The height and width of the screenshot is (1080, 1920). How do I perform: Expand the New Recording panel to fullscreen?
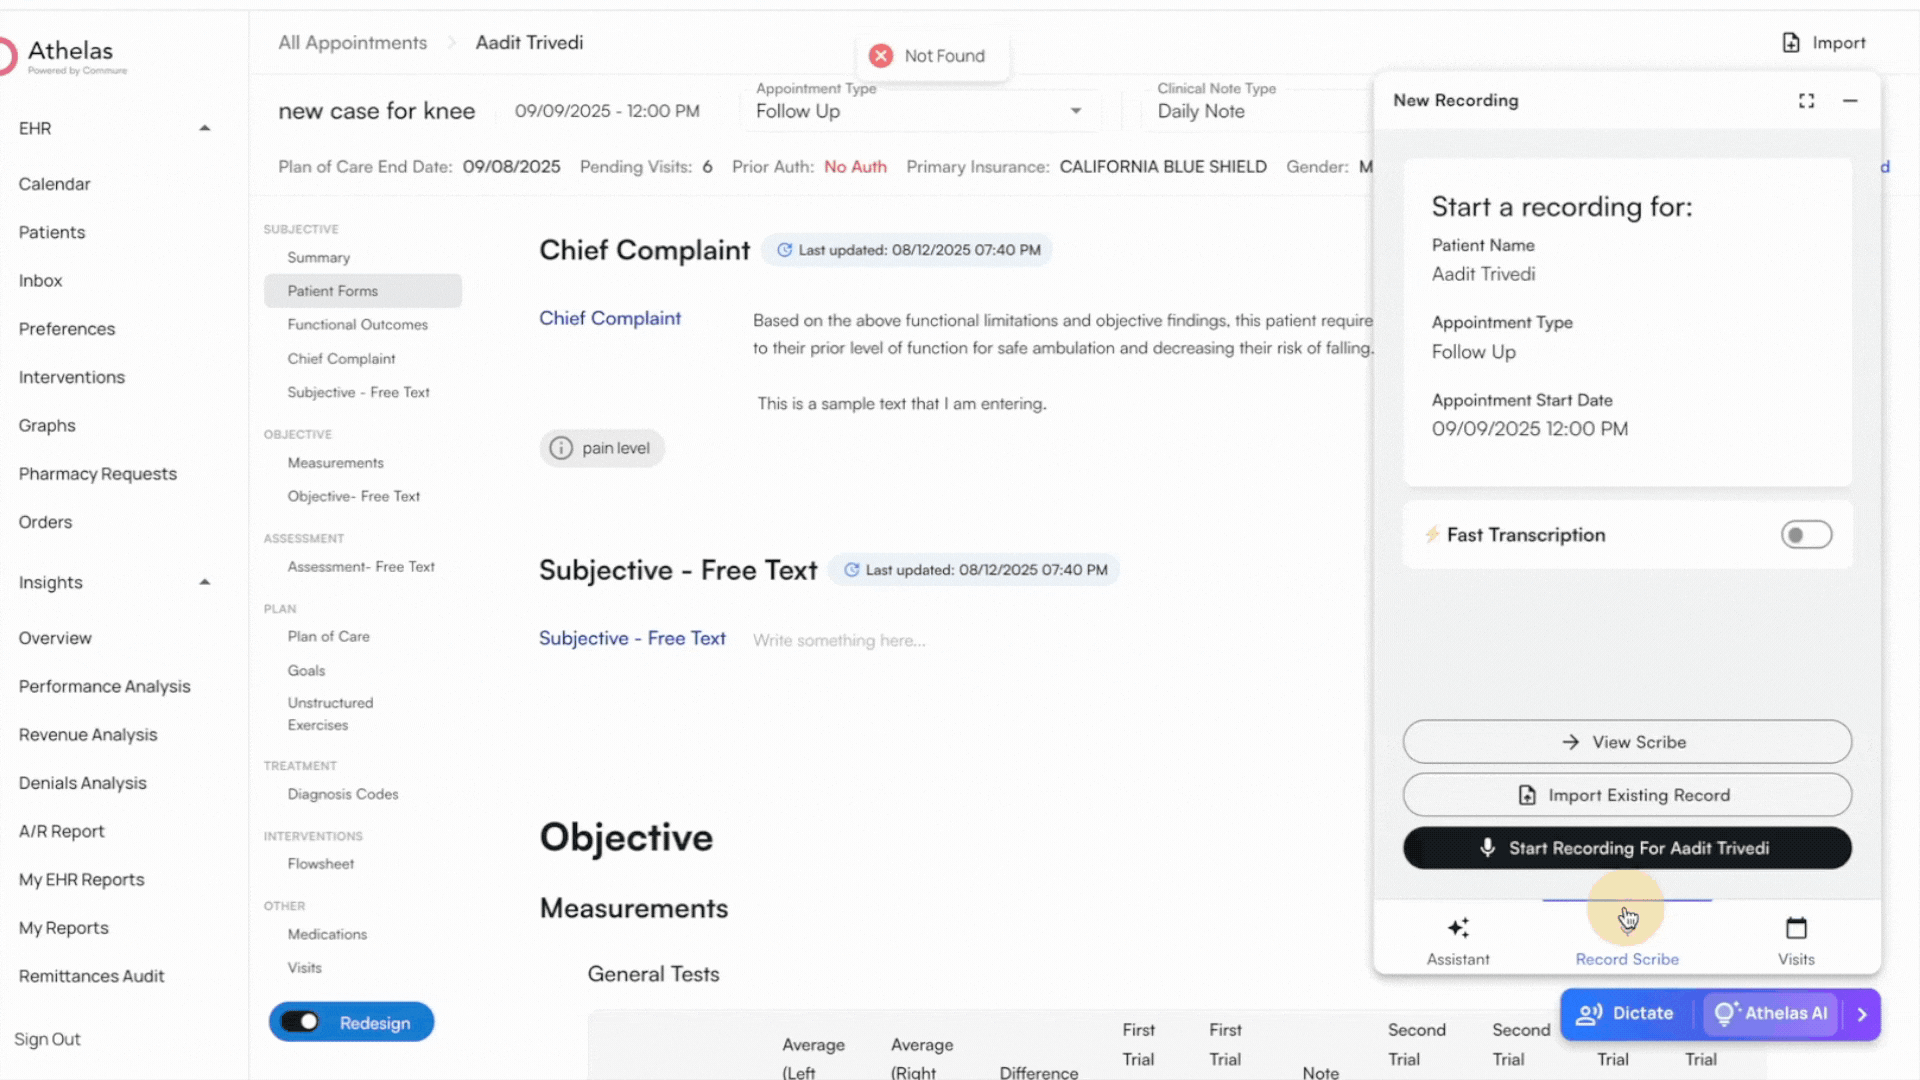(1806, 101)
